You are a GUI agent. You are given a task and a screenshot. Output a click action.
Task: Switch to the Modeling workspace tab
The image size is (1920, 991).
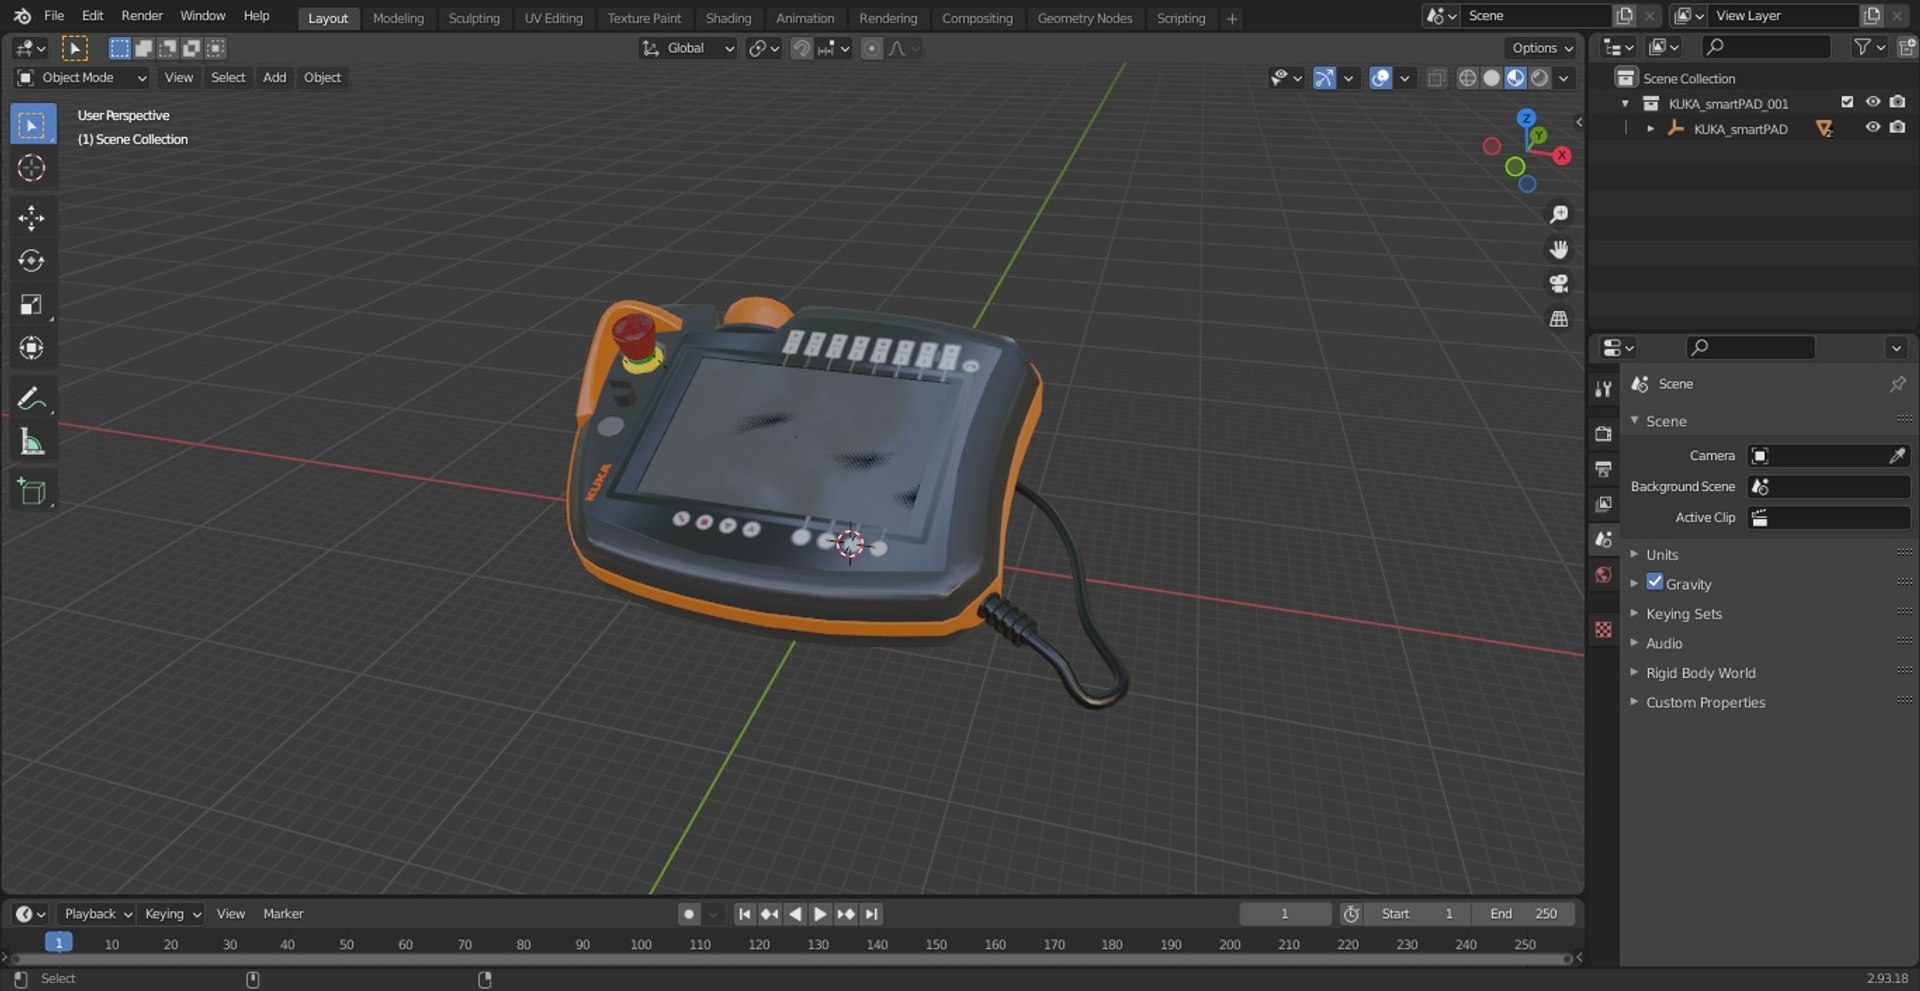398,18
